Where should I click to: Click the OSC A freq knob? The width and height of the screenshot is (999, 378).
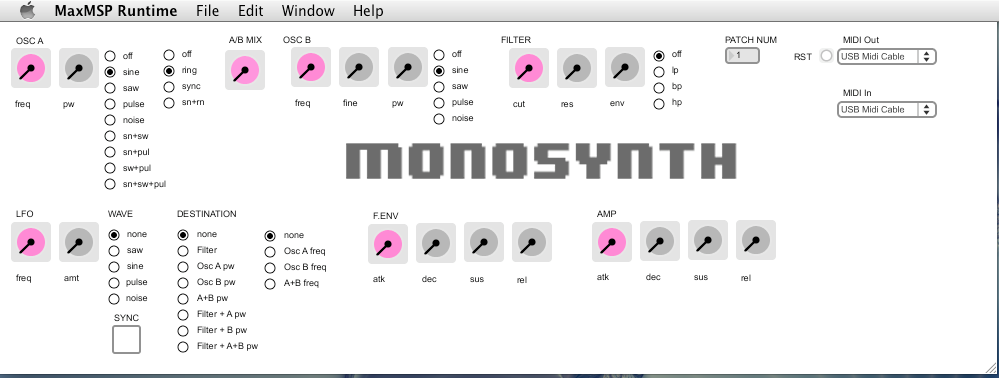[x=31, y=68]
